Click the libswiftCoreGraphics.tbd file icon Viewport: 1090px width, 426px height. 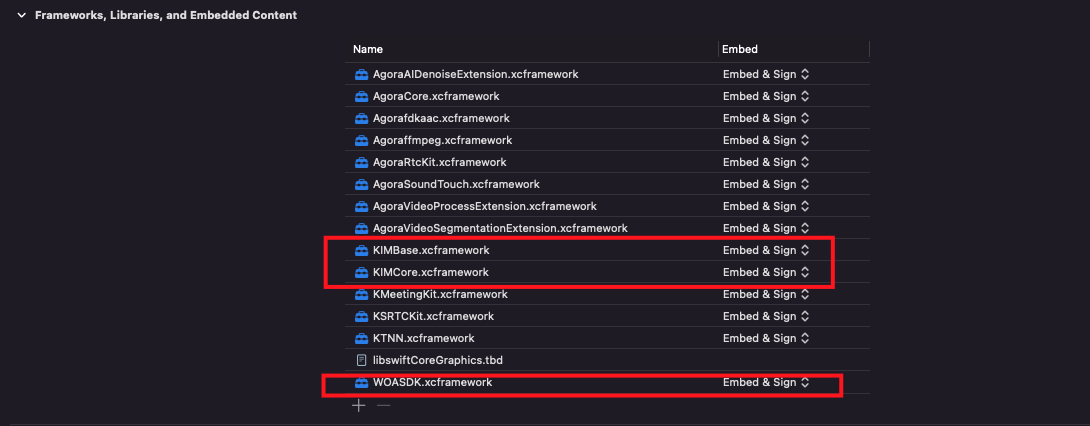pos(362,360)
